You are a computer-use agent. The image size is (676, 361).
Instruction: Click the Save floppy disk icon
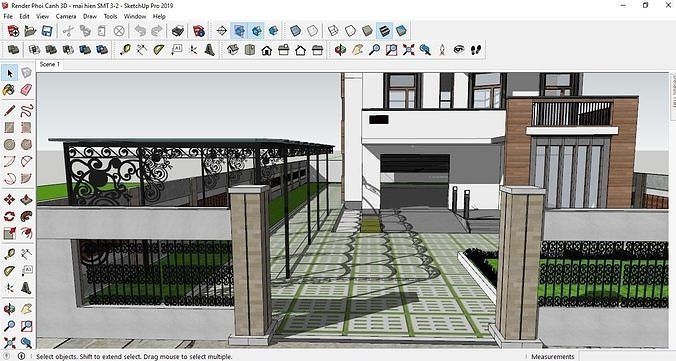click(x=47, y=31)
